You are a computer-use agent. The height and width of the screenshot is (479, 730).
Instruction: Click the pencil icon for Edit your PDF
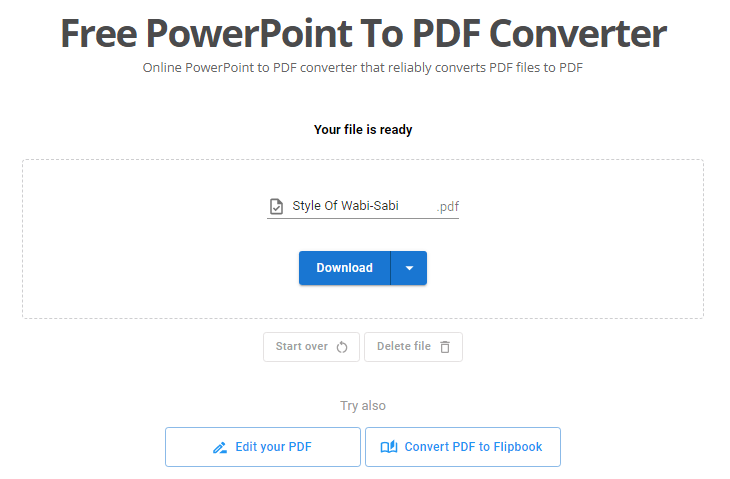point(220,447)
